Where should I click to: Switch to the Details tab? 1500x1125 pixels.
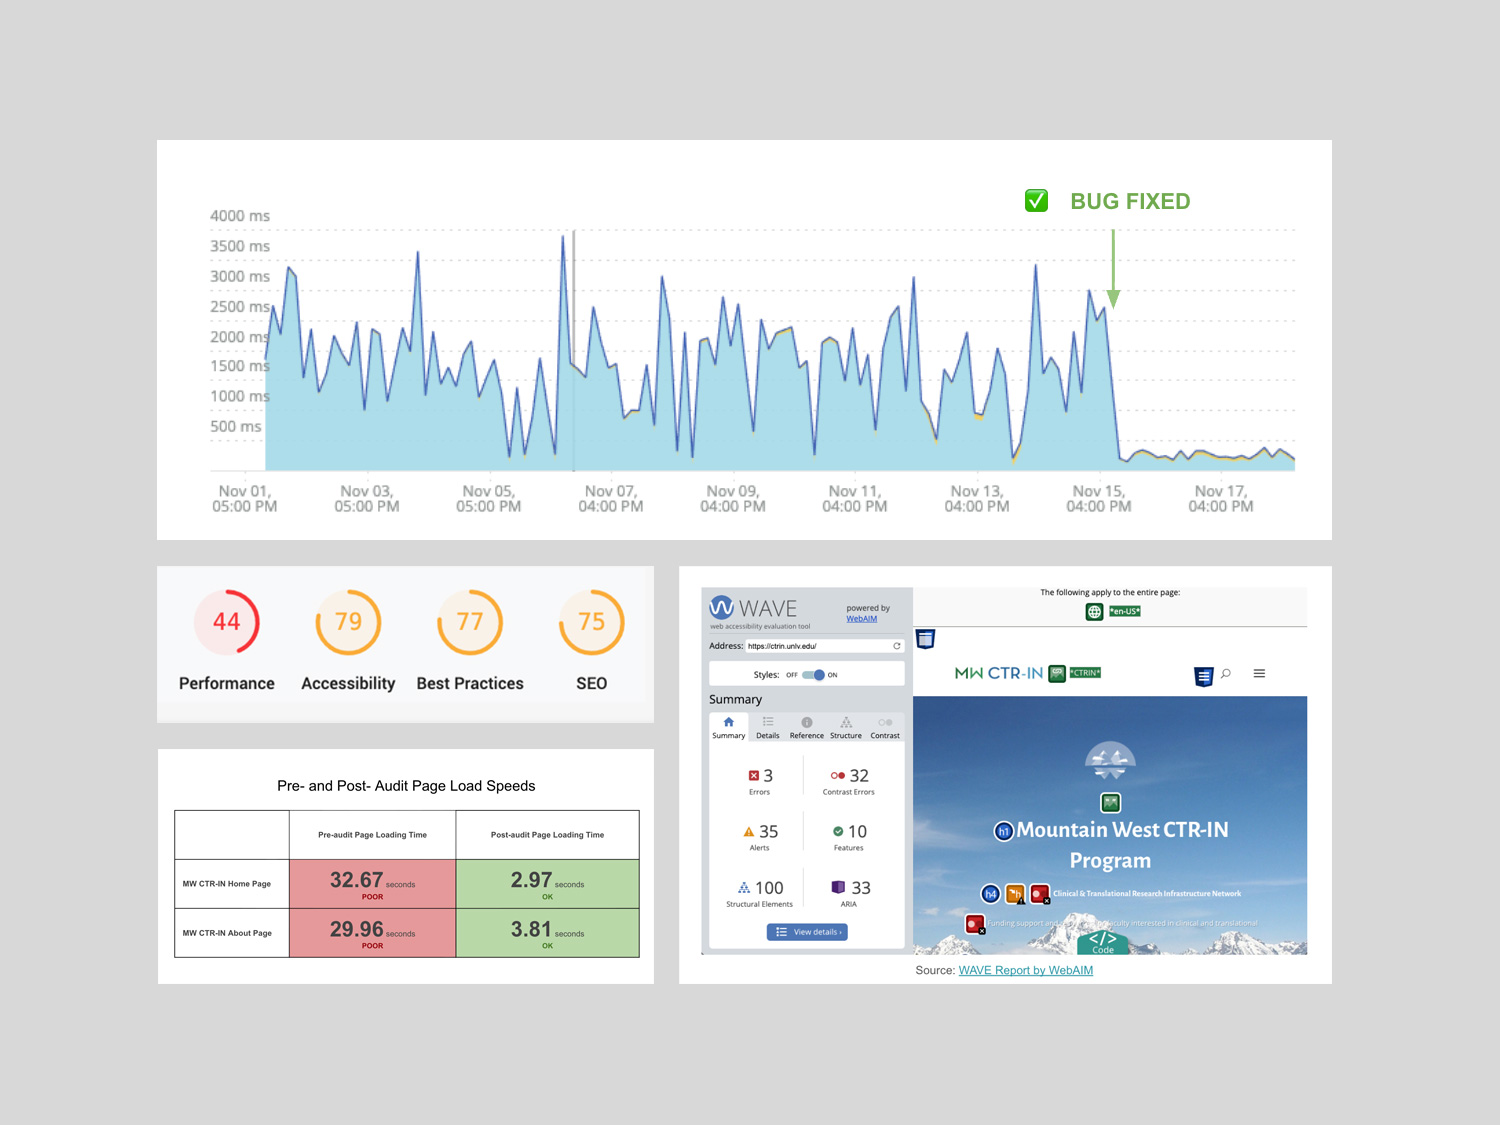pyautogui.click(x=768, y=727)
